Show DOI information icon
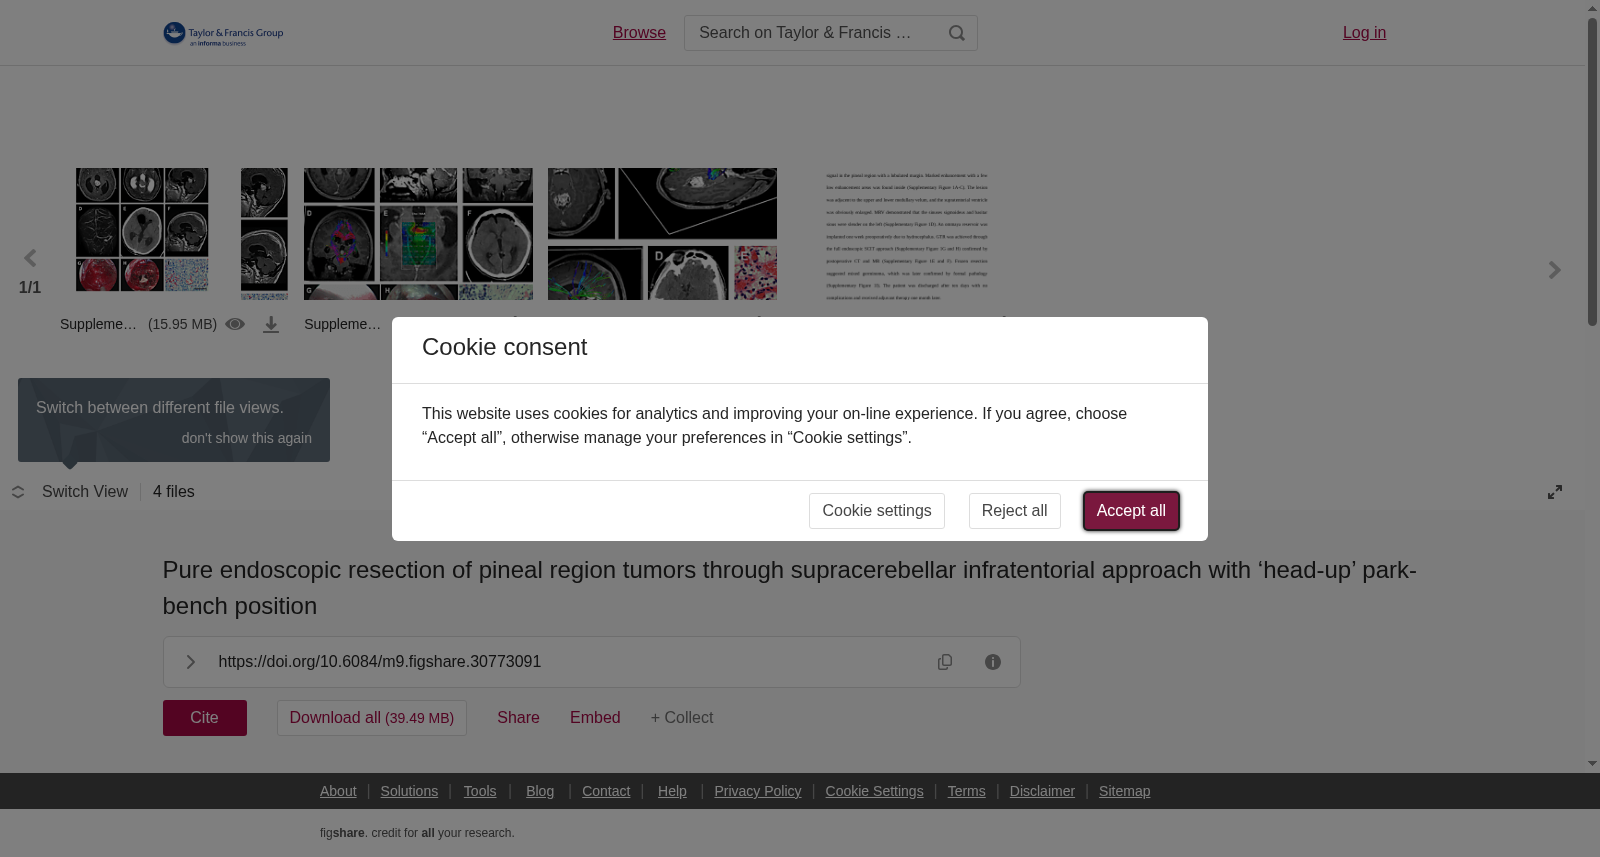This screenshot has width=1600, height=857. tap(993, 662)
